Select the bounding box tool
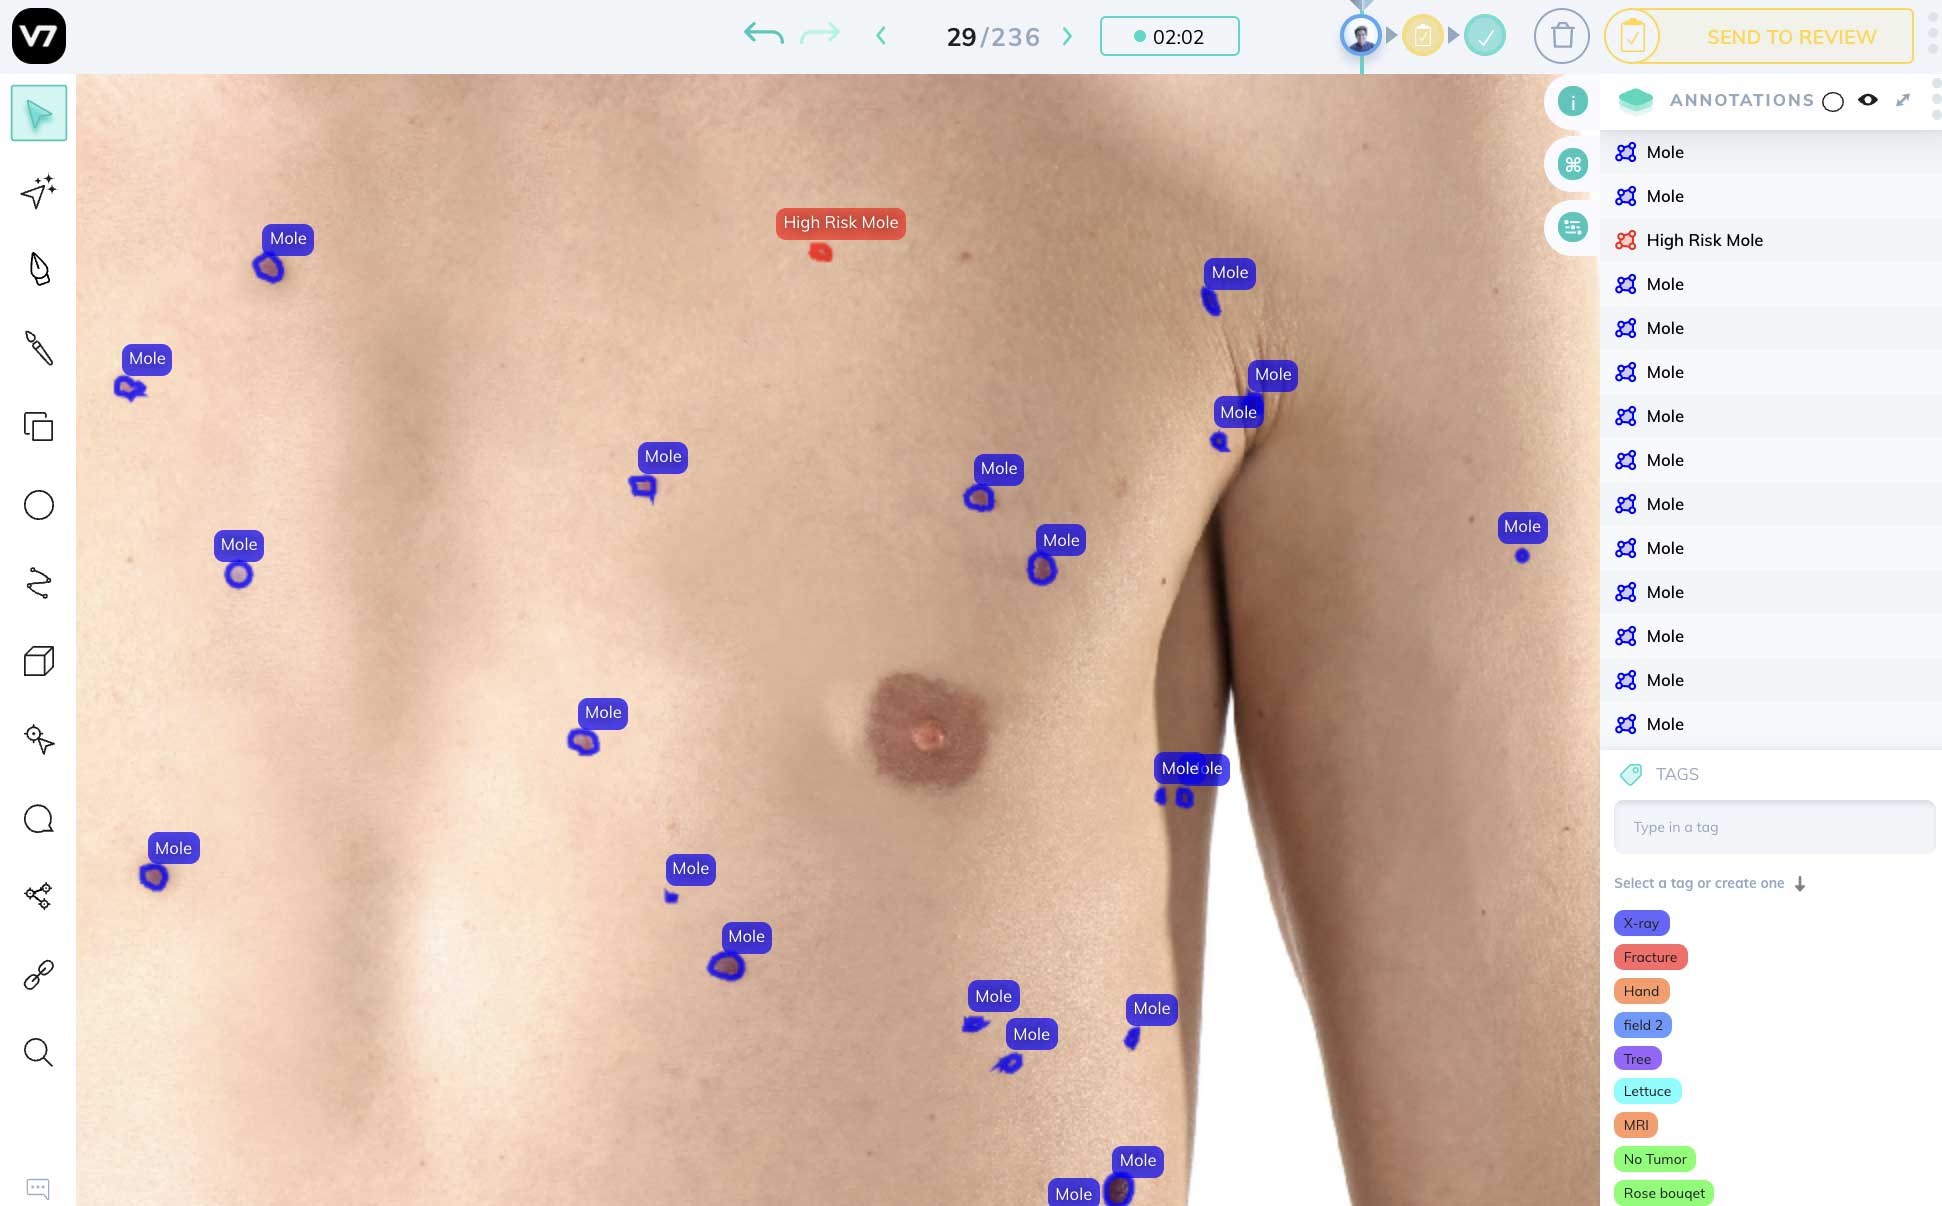The height and width of the screenshot is (1206, 1942). [x=38, y=427]
